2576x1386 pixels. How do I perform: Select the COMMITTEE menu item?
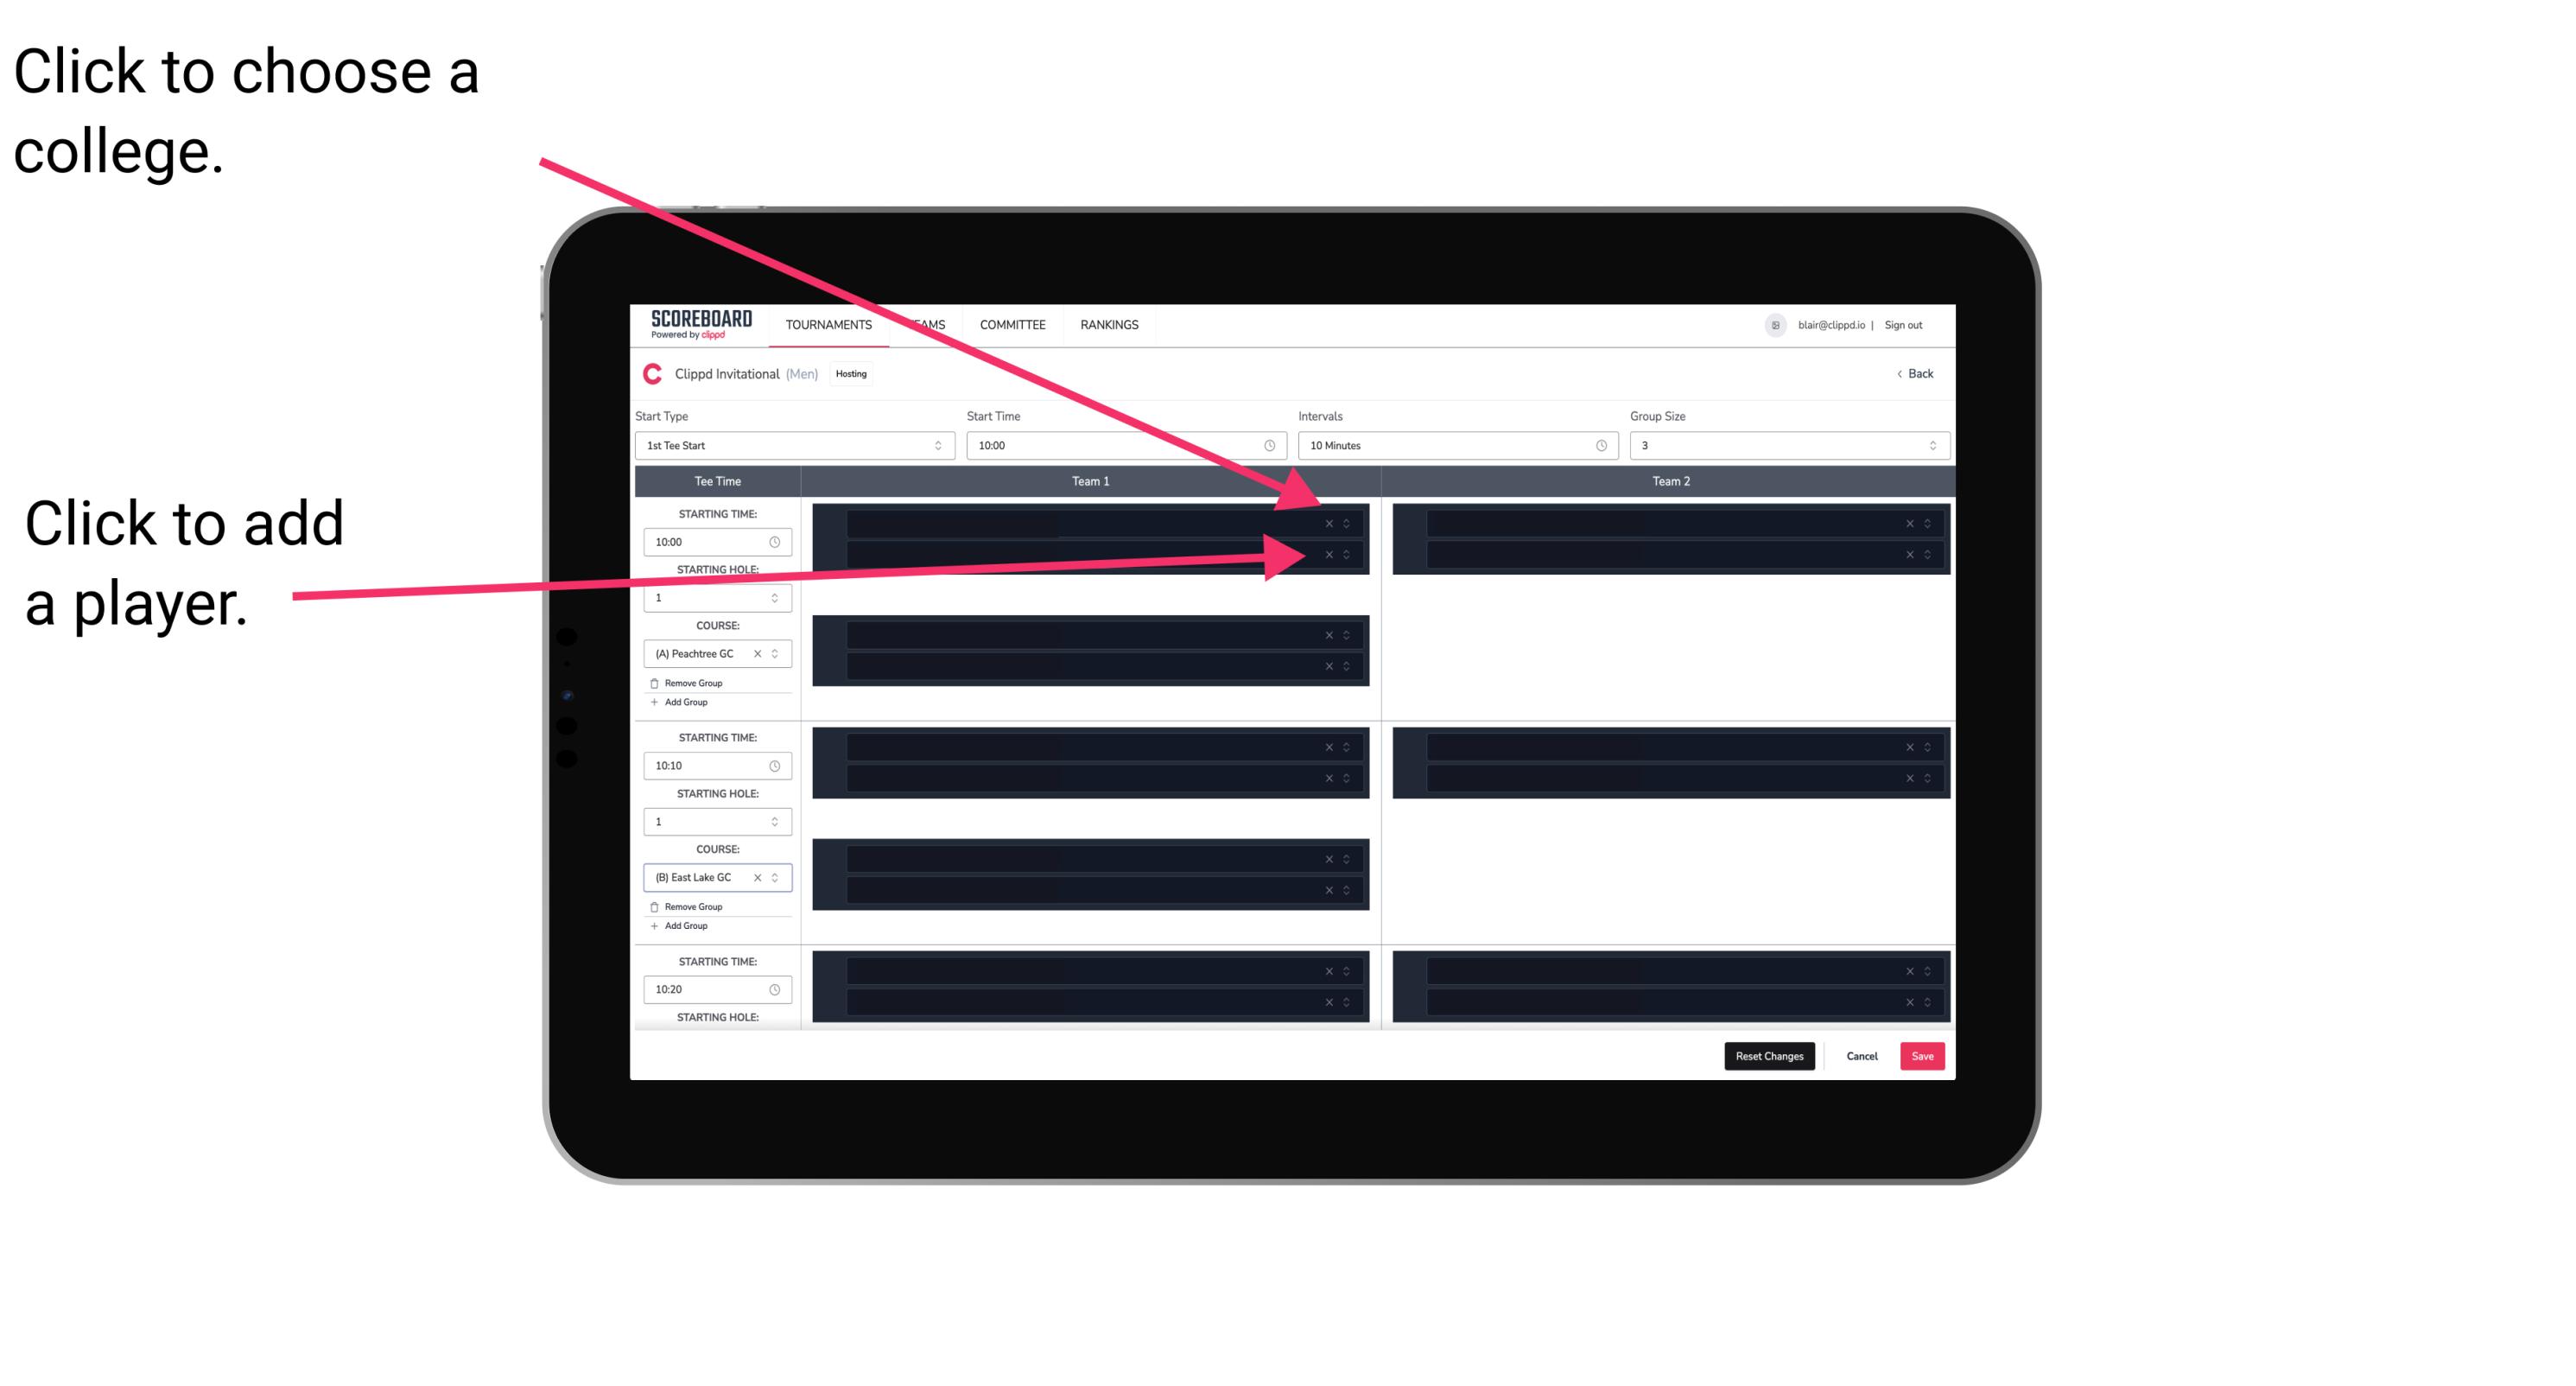click(1012, 324)
